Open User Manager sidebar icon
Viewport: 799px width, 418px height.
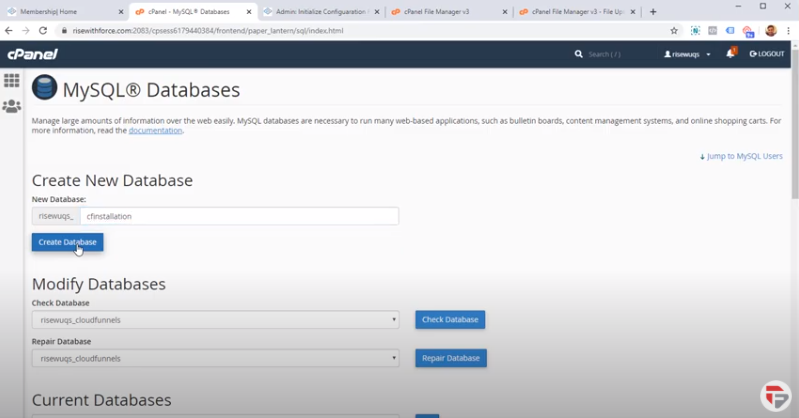[11, 105]
